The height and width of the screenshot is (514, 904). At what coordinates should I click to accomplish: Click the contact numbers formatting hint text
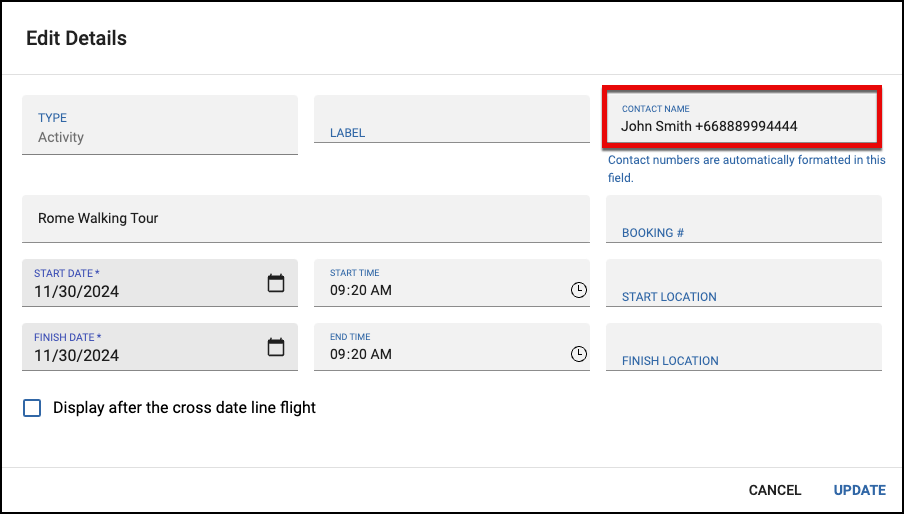pos(747,169)
